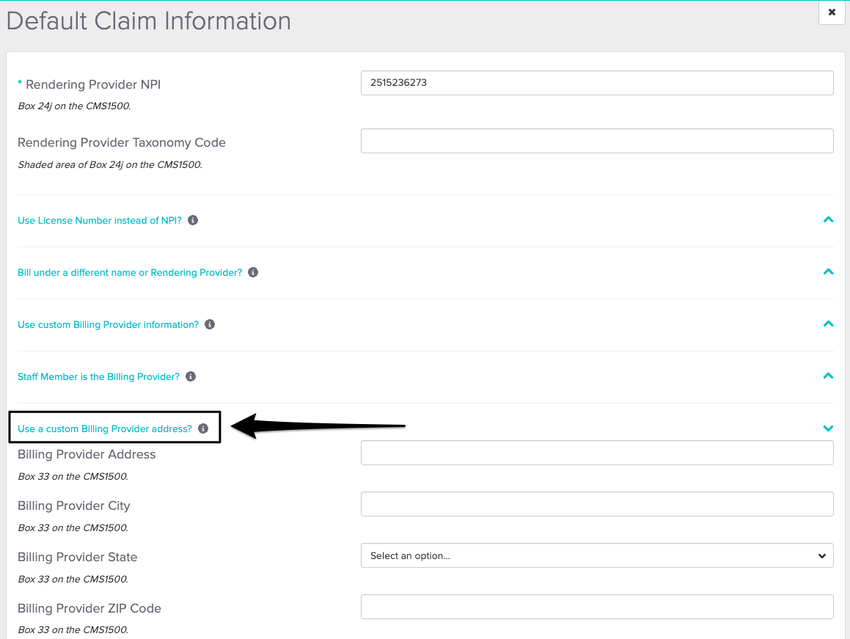Select the Billing Provider City input
The width and height of the screenshot is (850, 639).
click(x=596, y=504)
